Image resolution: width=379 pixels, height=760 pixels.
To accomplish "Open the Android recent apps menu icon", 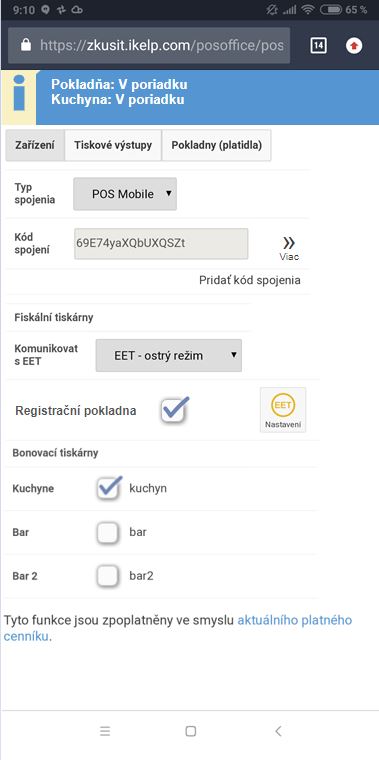I will pos(105,731).
